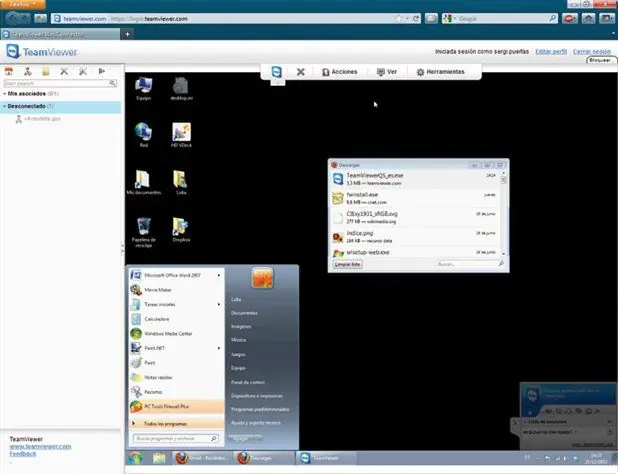The image size is (618, 474).
Task: Click the add partner icon in sidebar toolbar
Action: point(28,71)
